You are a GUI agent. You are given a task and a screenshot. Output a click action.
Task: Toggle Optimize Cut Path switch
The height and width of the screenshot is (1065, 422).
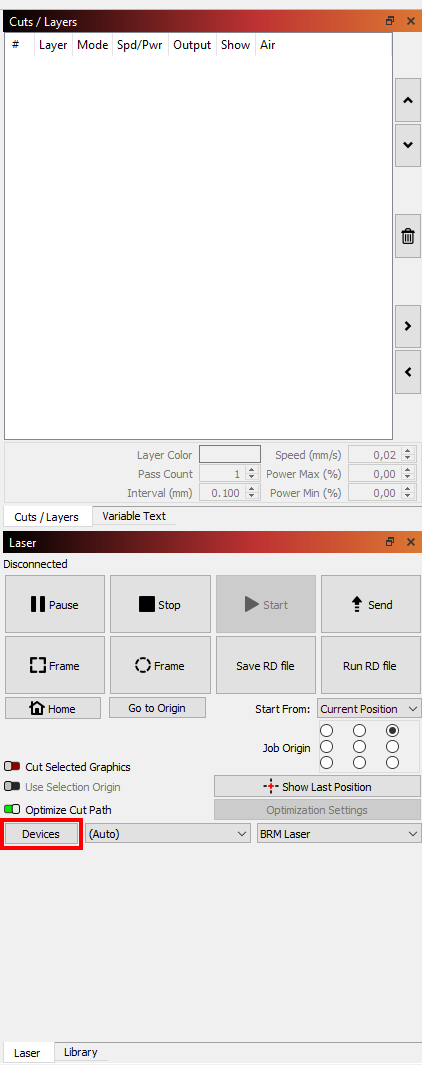point(12,810)
